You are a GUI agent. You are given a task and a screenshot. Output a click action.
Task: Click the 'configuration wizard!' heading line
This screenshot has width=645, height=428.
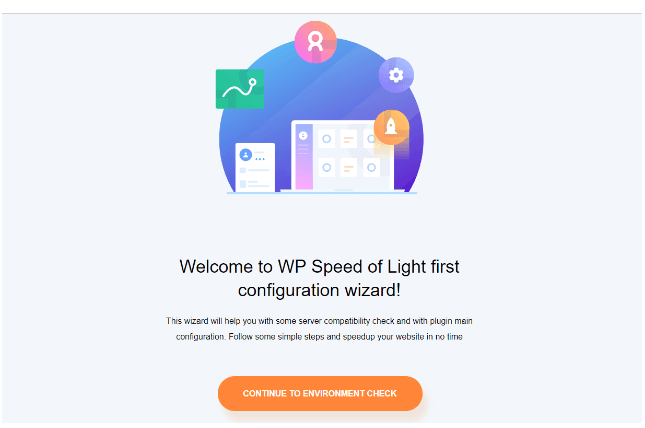319,291
